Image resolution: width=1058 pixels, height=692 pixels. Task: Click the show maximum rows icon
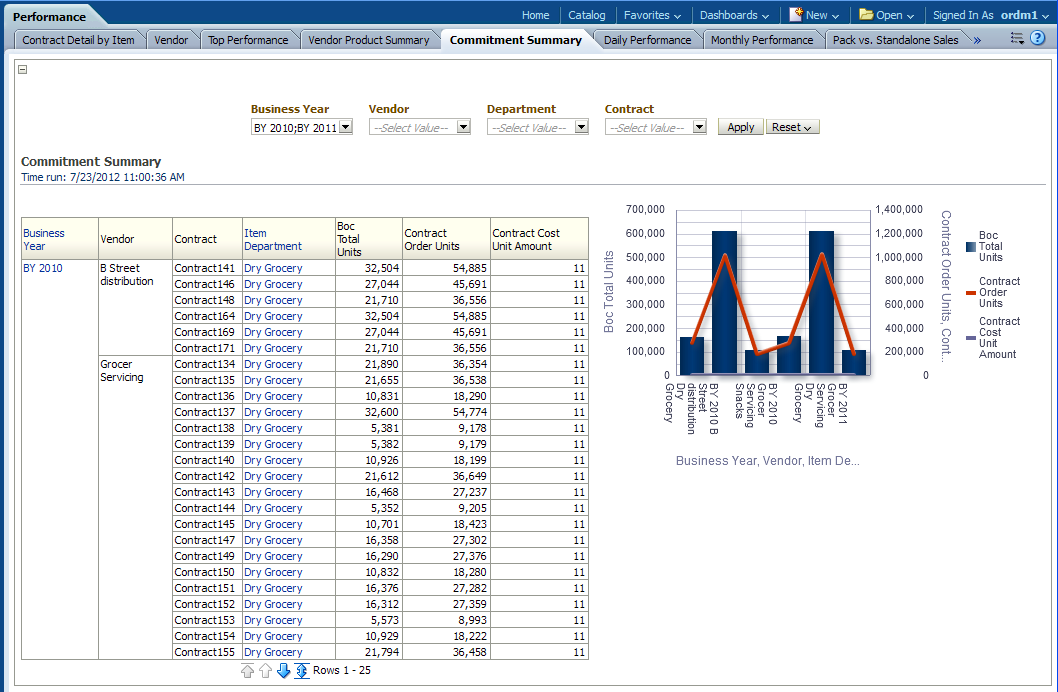tap(301, 670)
